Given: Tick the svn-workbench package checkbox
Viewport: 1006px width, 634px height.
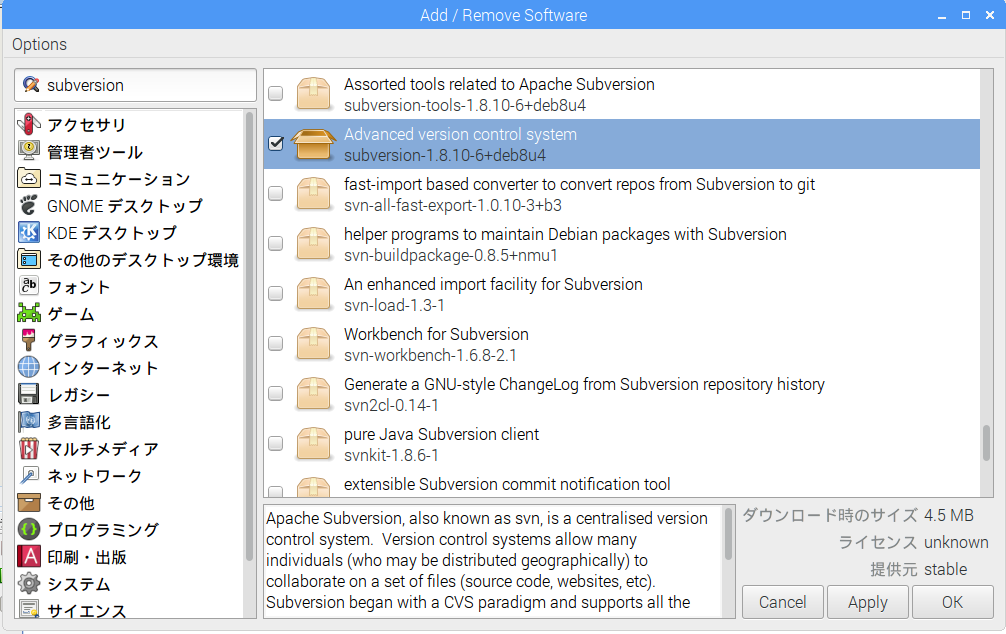Looking at the screenshot, I should [x=276, y=344].
